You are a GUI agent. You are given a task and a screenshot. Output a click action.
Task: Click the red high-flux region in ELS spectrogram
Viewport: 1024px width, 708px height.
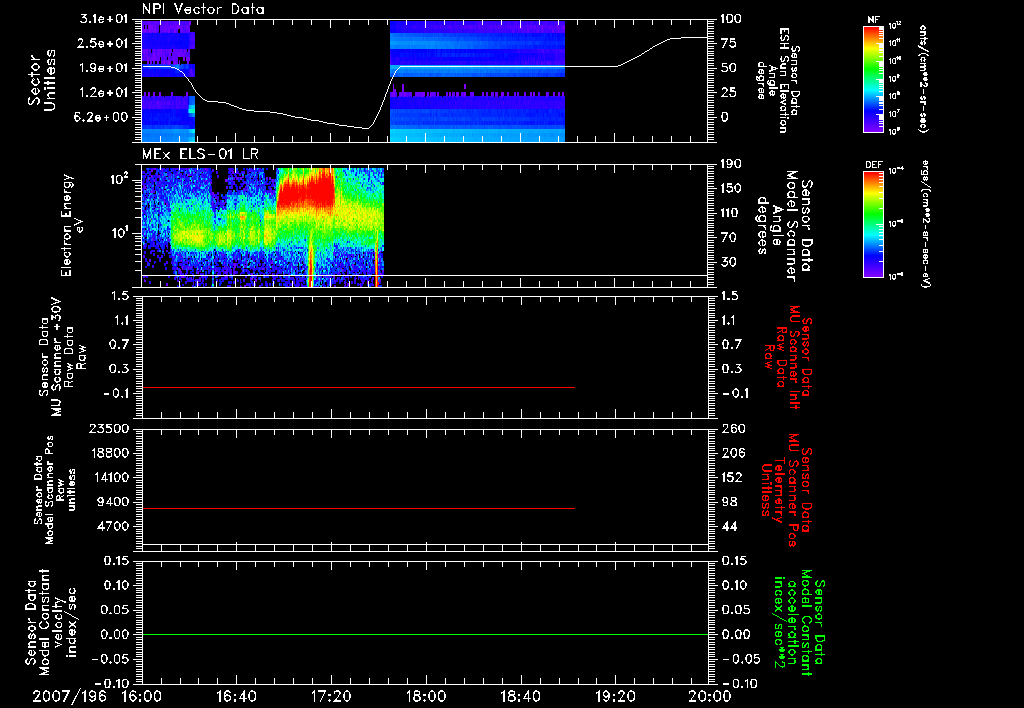(x=306, y=191)
